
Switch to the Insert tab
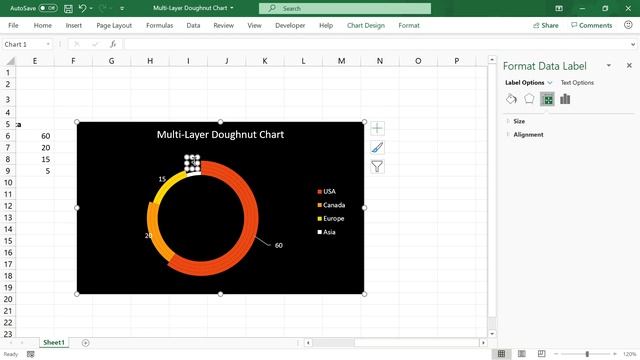(73, 25)
